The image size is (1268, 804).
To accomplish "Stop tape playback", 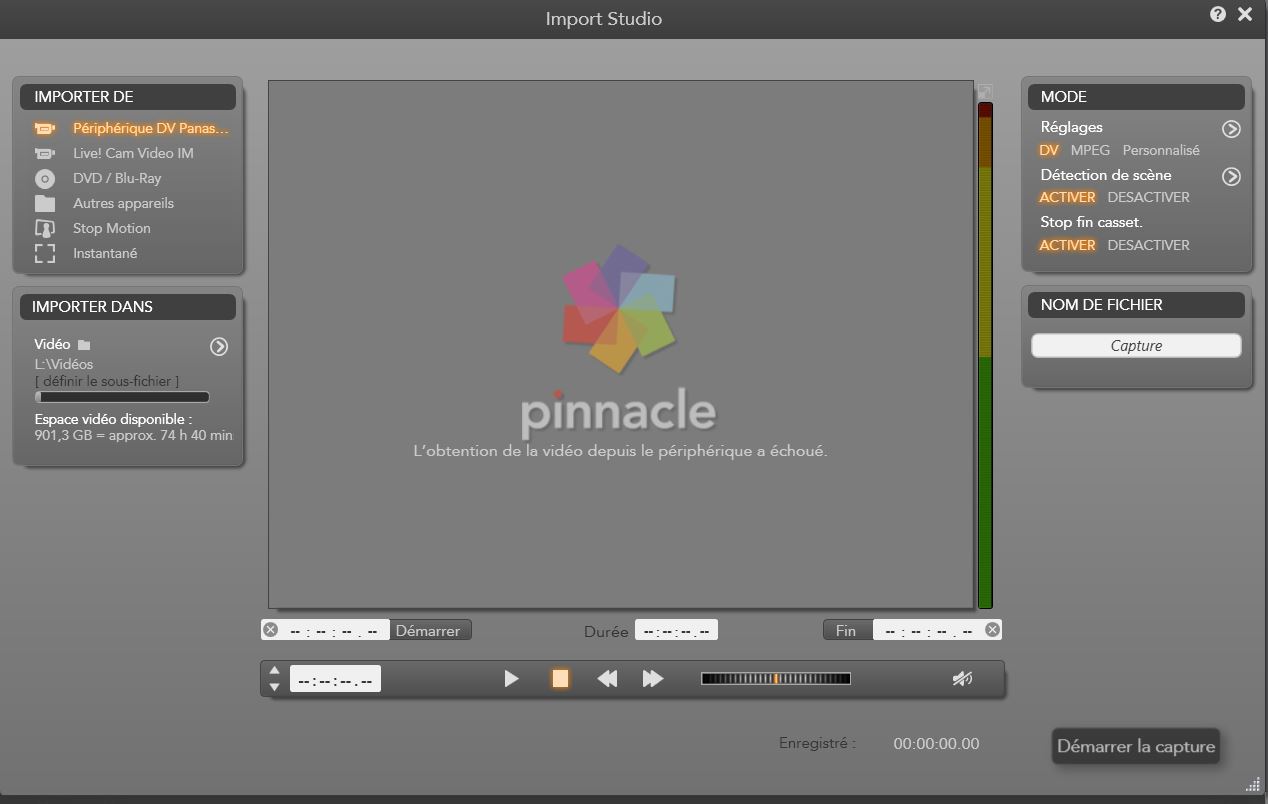I will pyautogui.click(x=560, y=679).
